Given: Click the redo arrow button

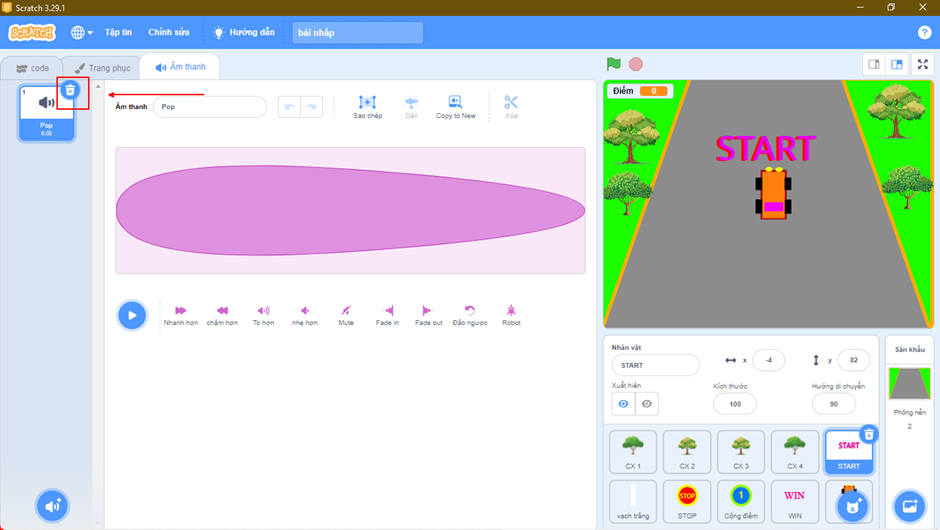Looking at the screenshot, I should point(312,107).
